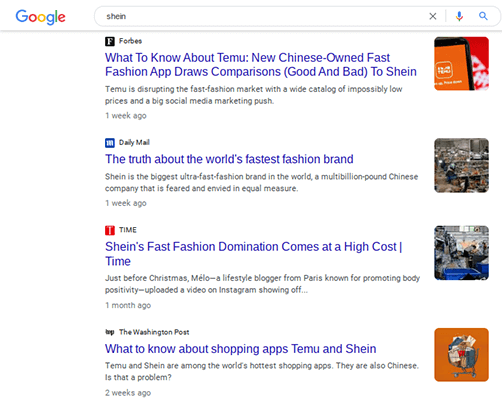The width and height of the screenshot is (502, 400).
Task: Click the Forbes favicon icon
Action: pos(110,41)
